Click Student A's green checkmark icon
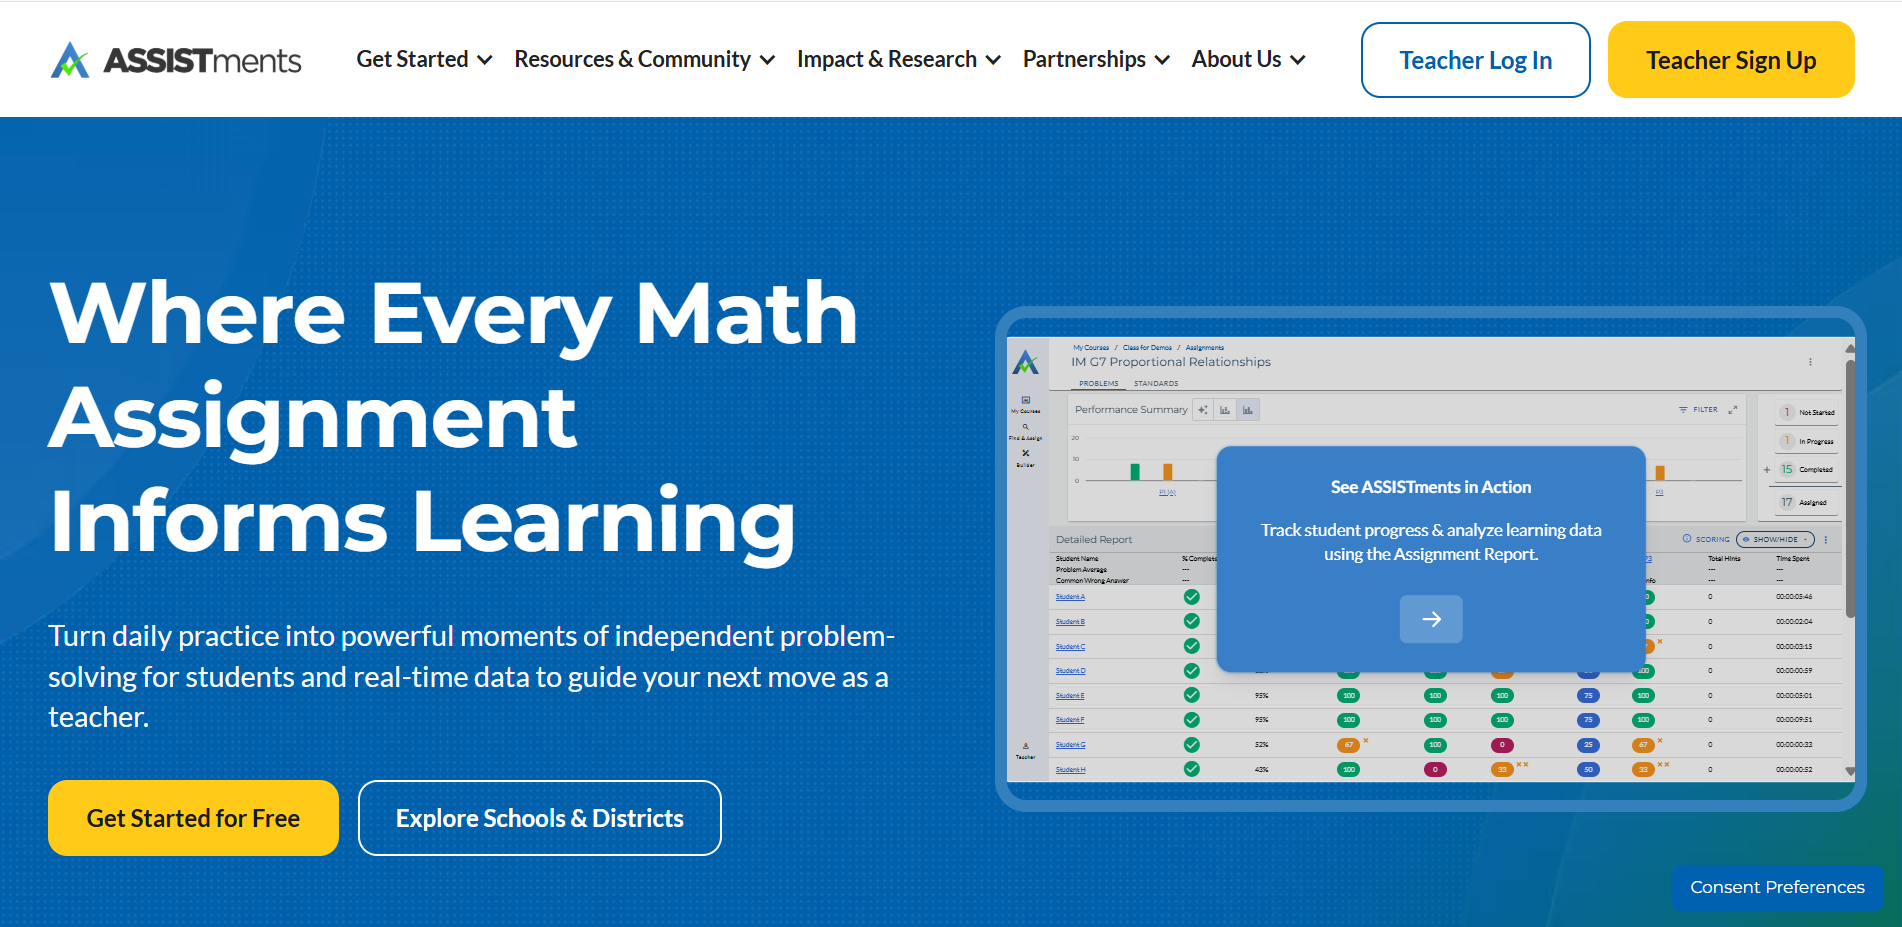The height and width of the screenshot is (927, 1902). pyautogui.click(x=1192, y=597)
